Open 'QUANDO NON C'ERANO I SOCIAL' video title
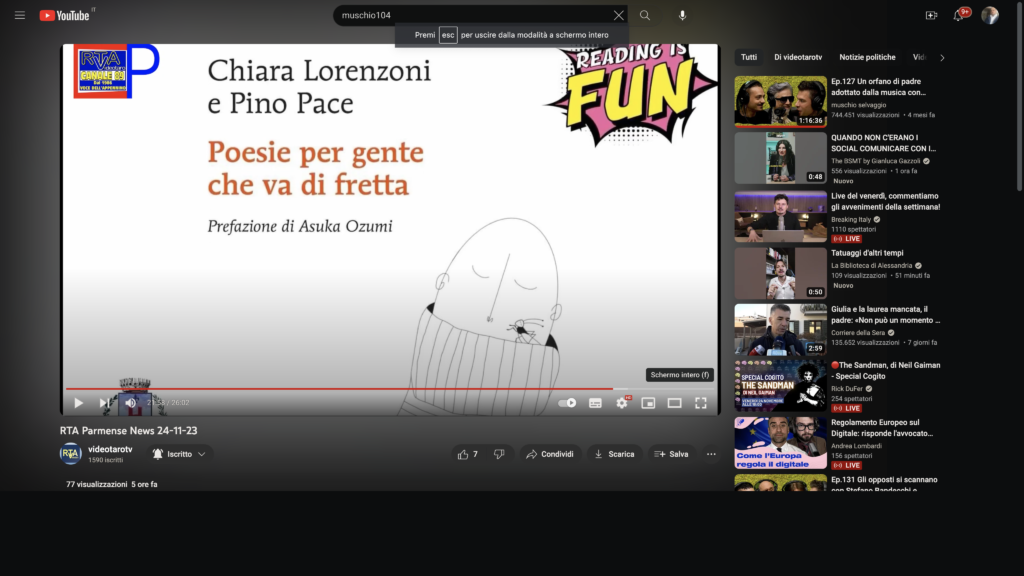 click(883, 143)
